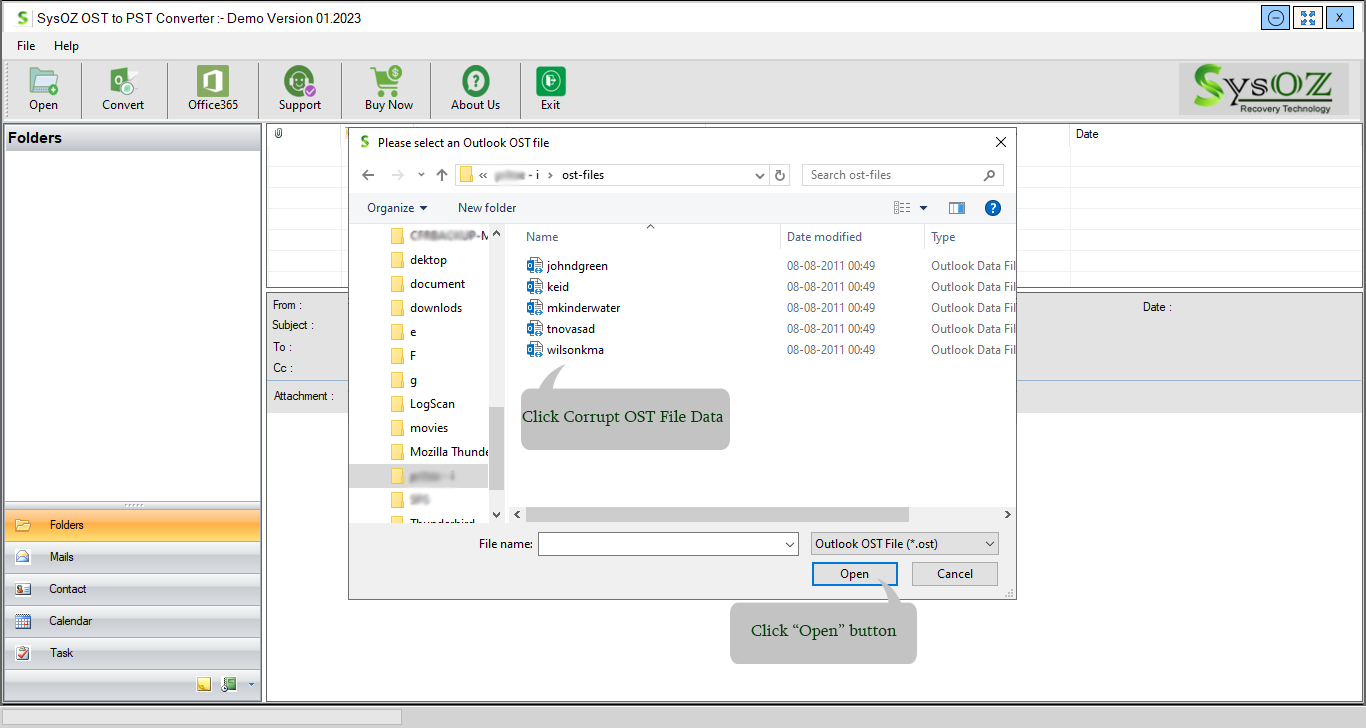This screenshot has width=1366, height=728.
Task: Expand the Organize dropdown
Action: tap(396, 208)
